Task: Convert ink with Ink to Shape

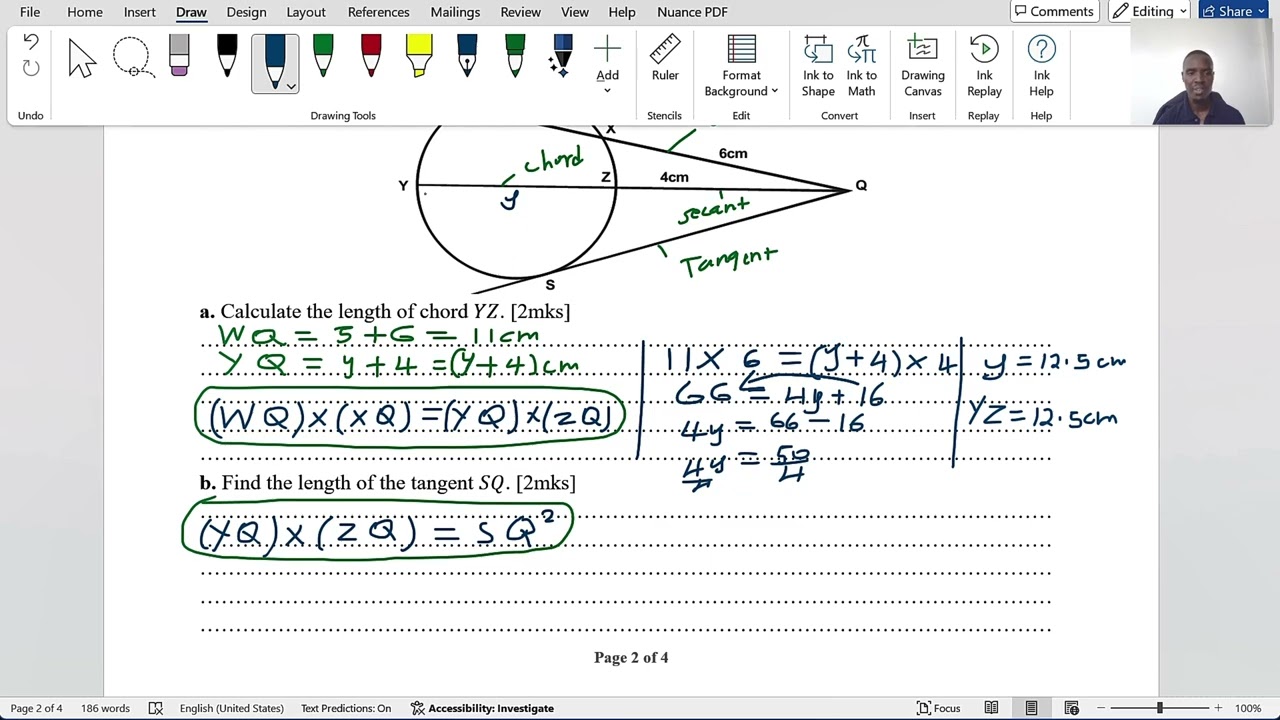Action: (x=818, y=66)
